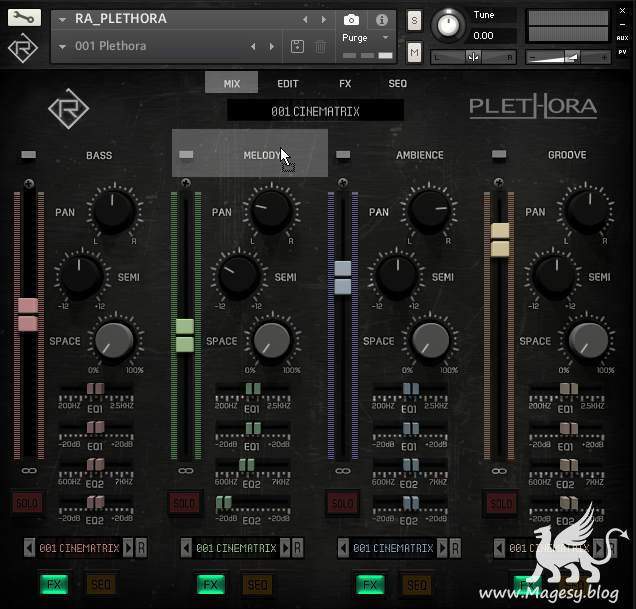Click the Groove volume fader handle
The width and height of the screenshot is (636, 609).
point(500,240)
